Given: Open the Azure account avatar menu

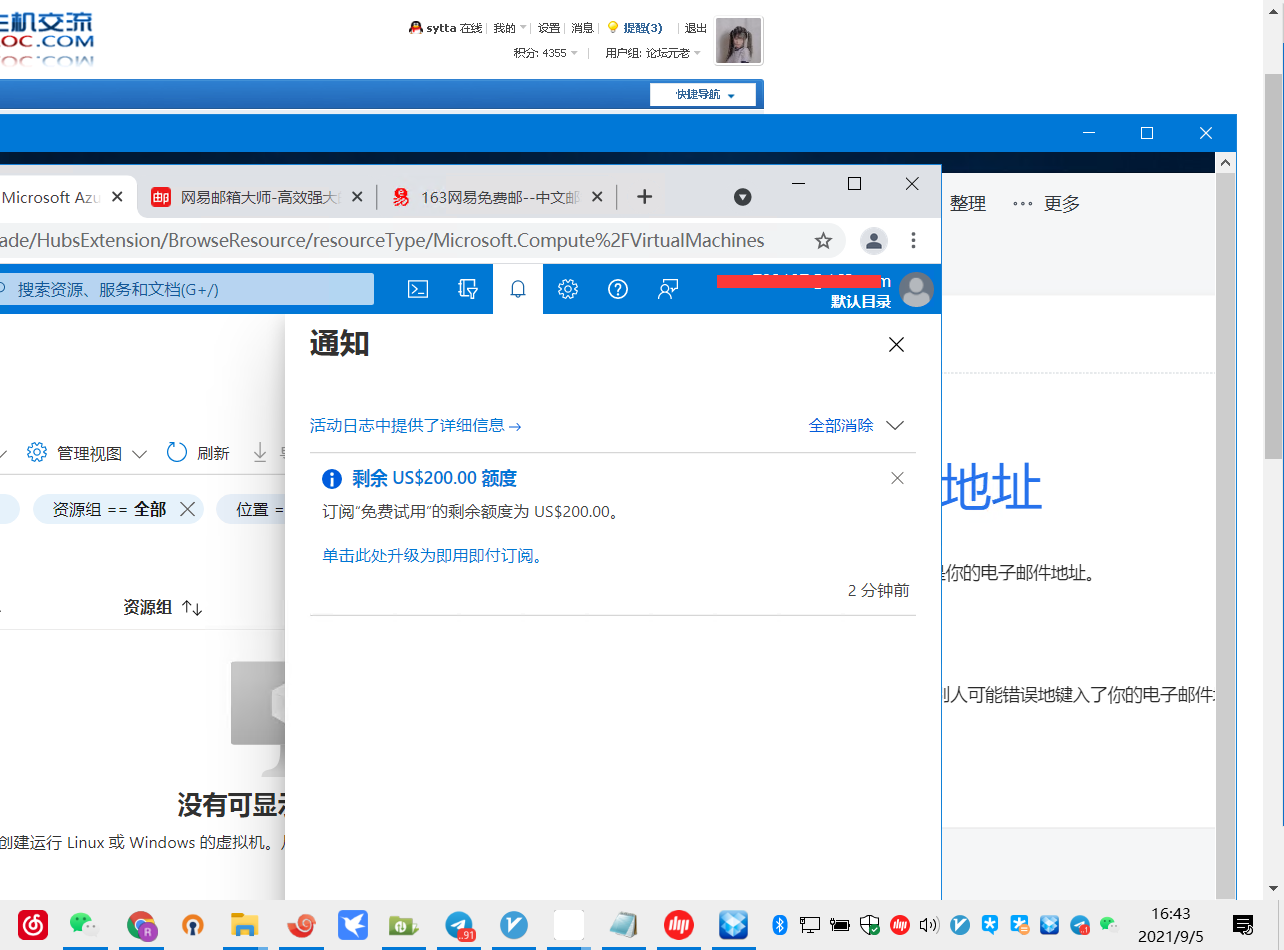Looking at the screenshot, I should tap(916, 290).
